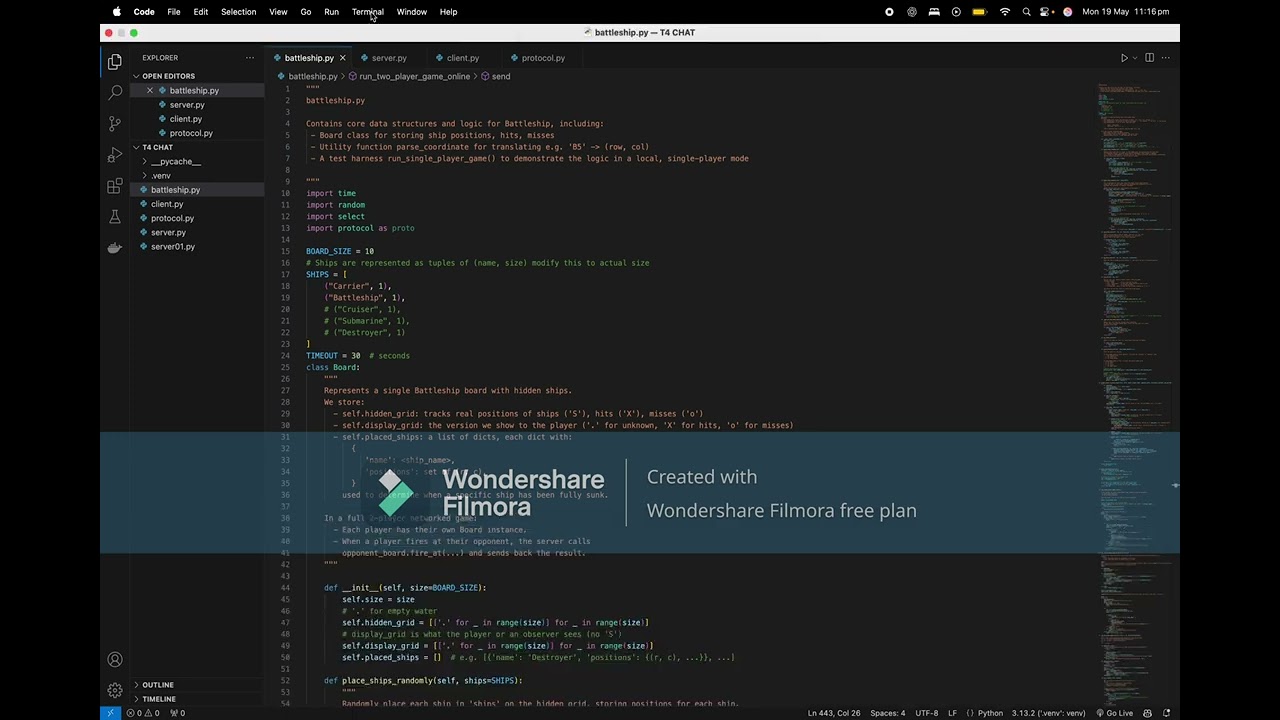
Task: Open the Selection menu
Action: tap(238, 12)
